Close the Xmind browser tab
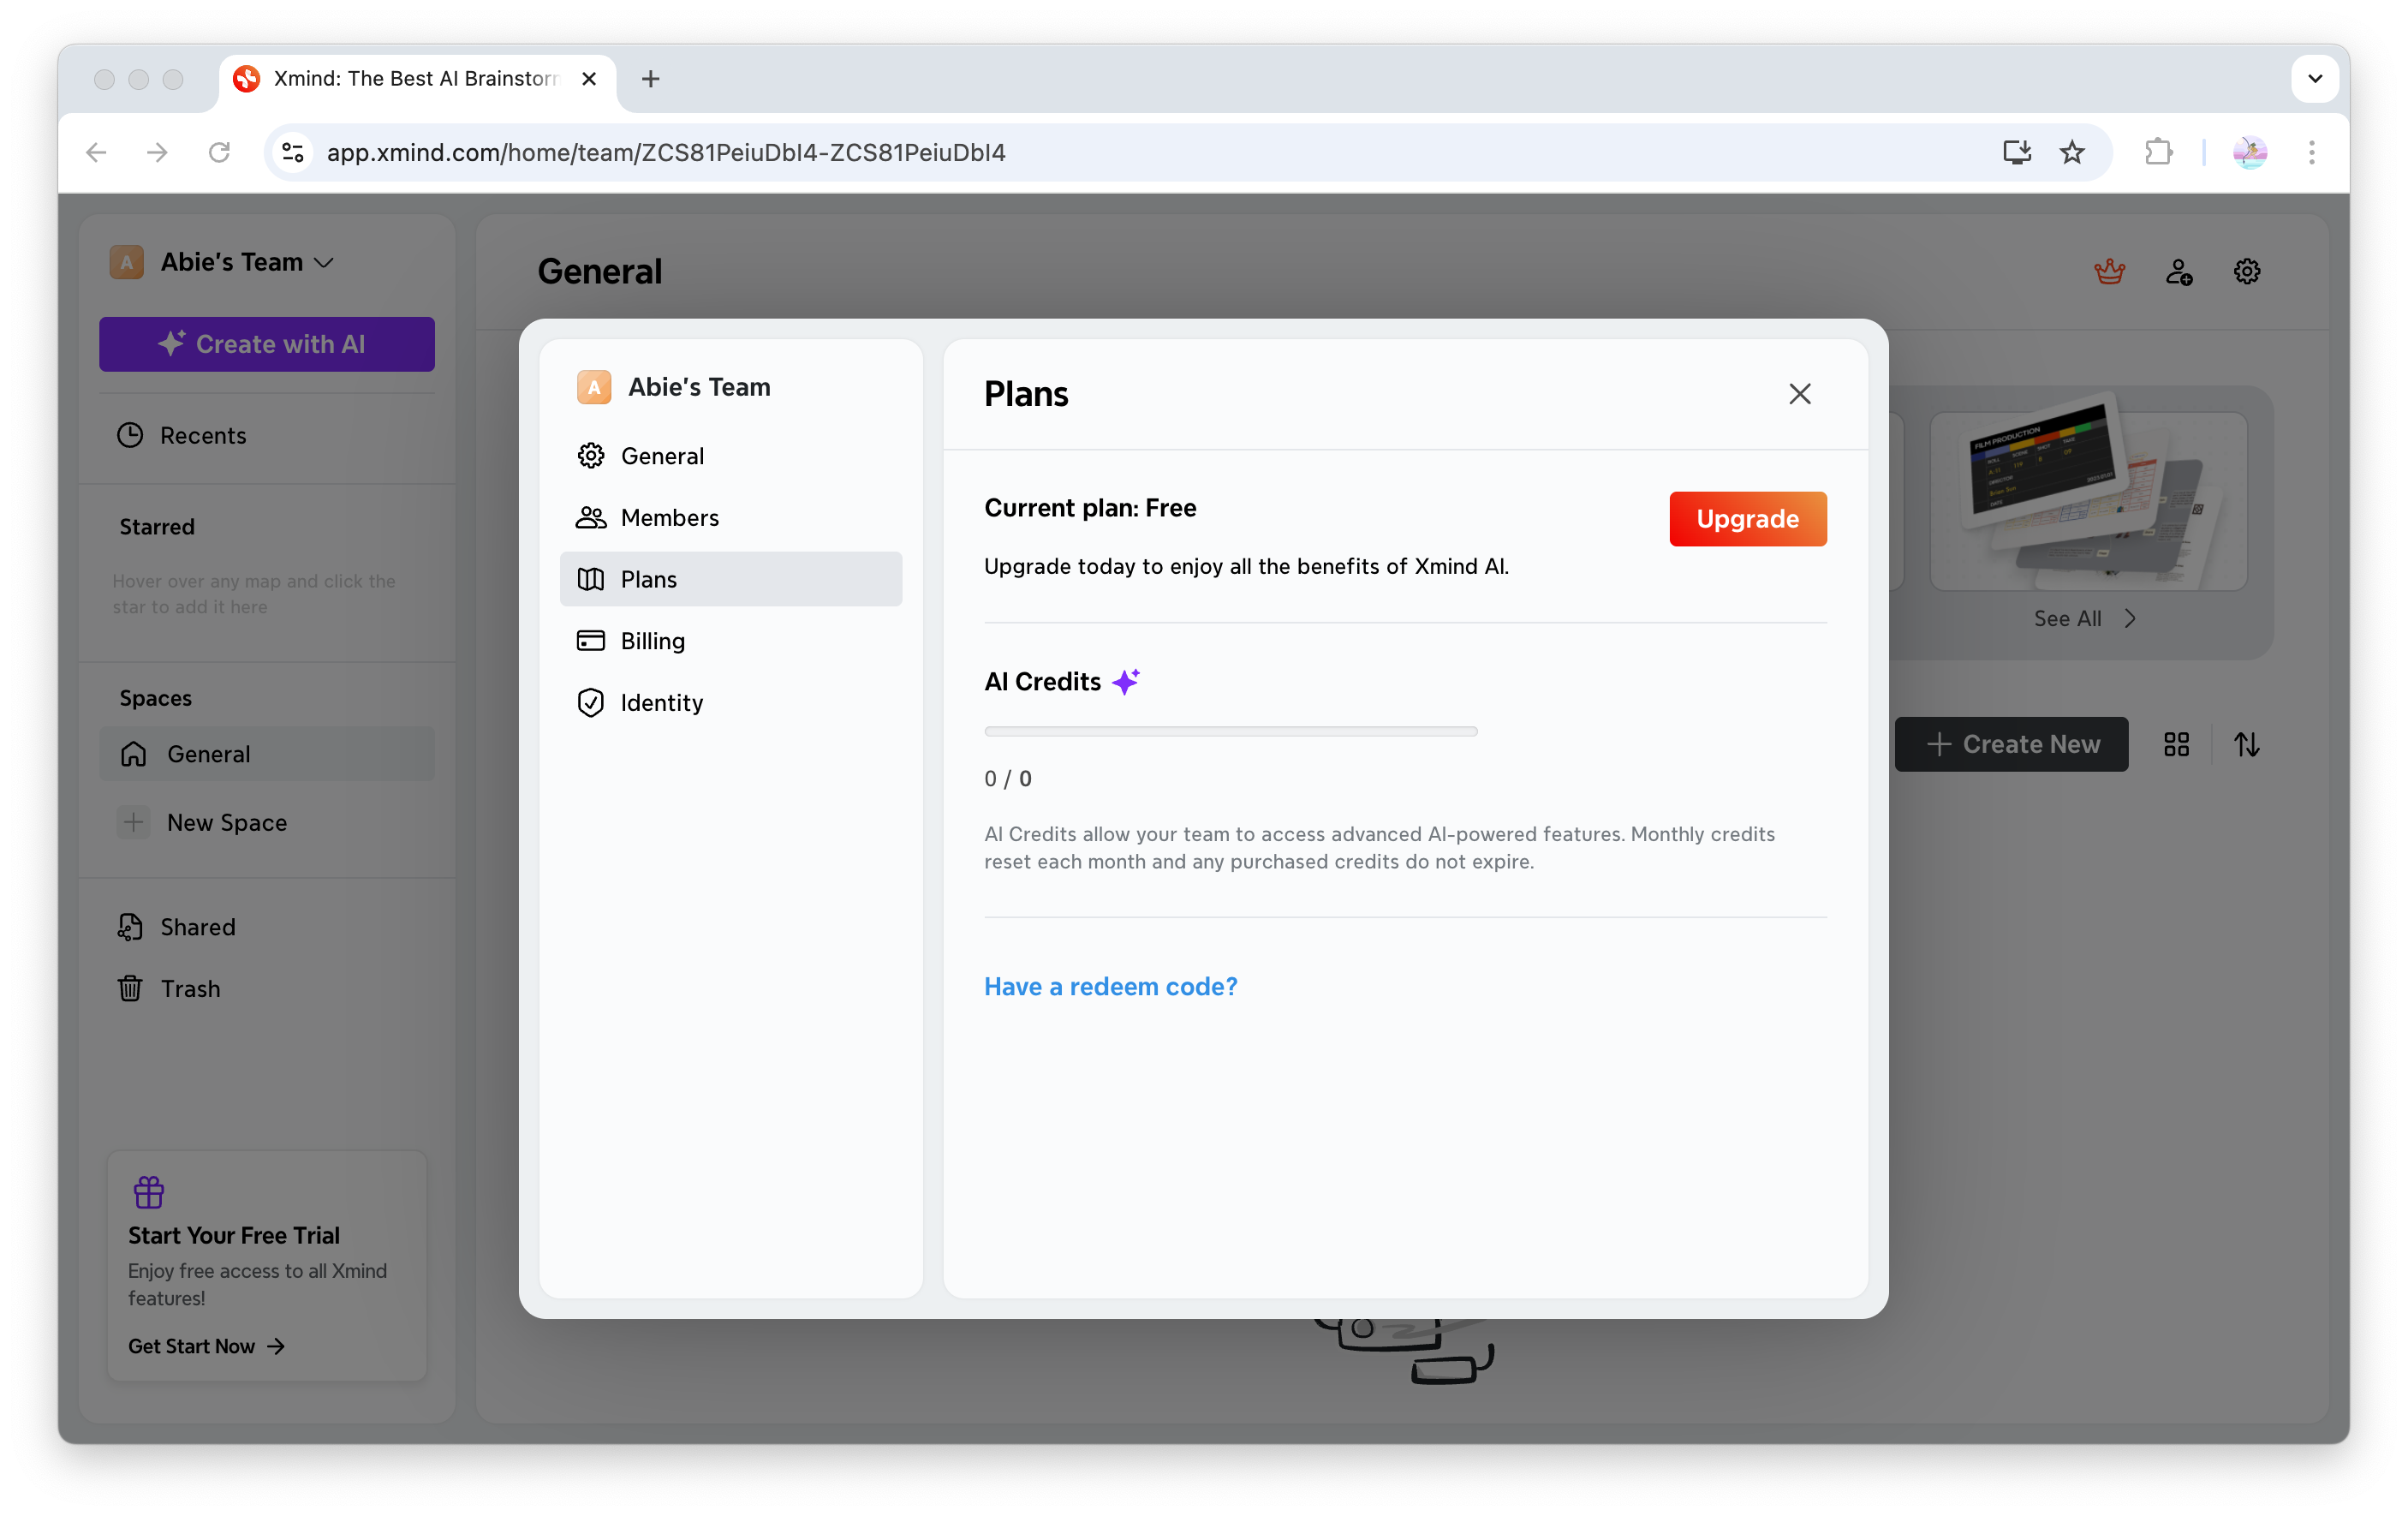The height and width of the screenshot is (1516, 2408). 589,78
